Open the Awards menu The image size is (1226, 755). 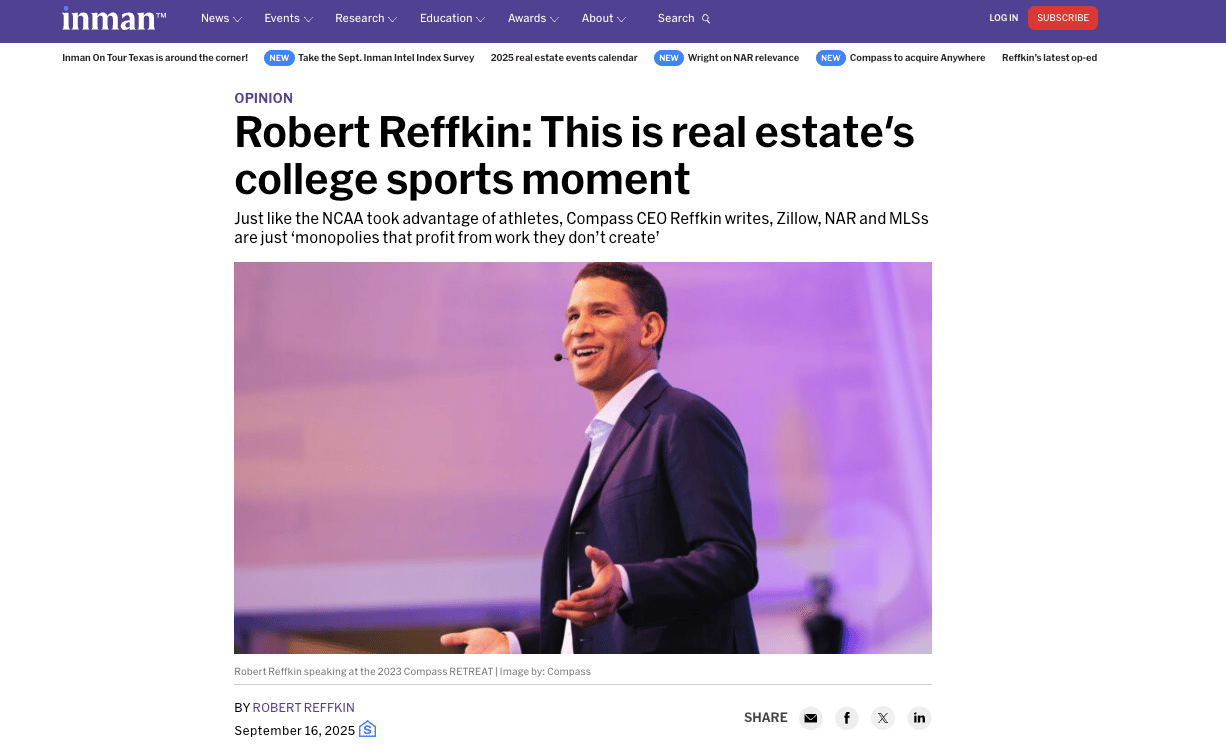pos(533,18)
